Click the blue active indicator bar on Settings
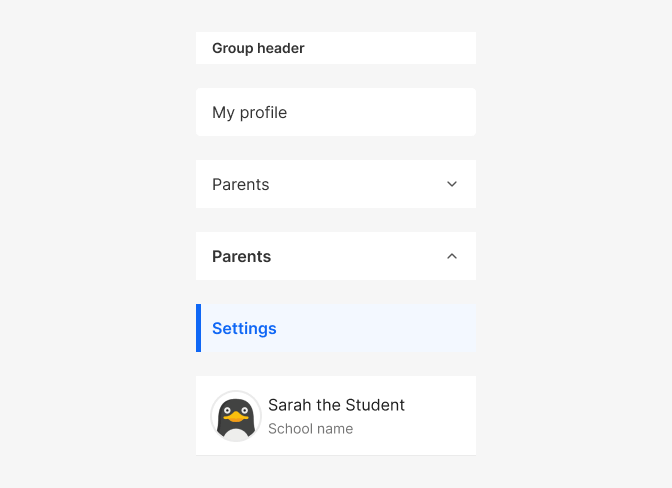This screenshot has width=672, height=488. pyautogui.click(x=198, y=328)
